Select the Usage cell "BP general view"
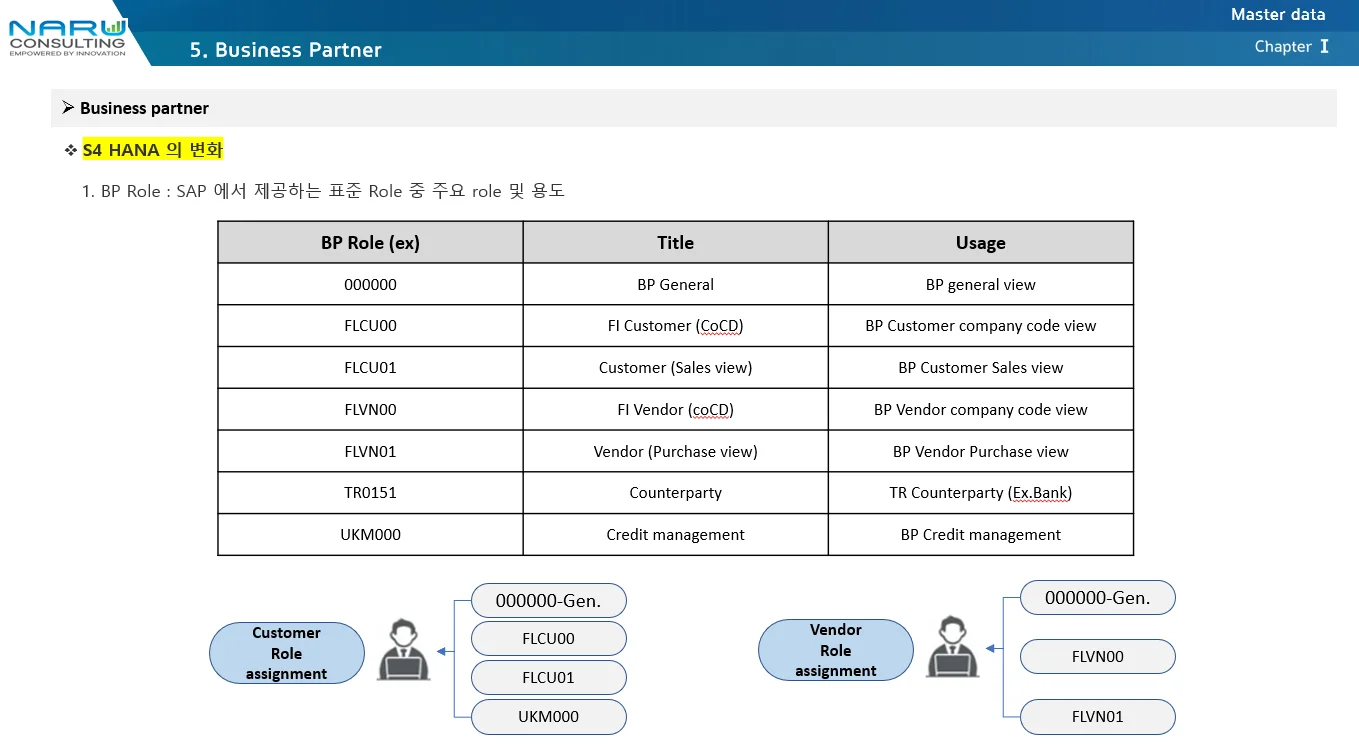The image size is (1359, 744). coord(981,284)
